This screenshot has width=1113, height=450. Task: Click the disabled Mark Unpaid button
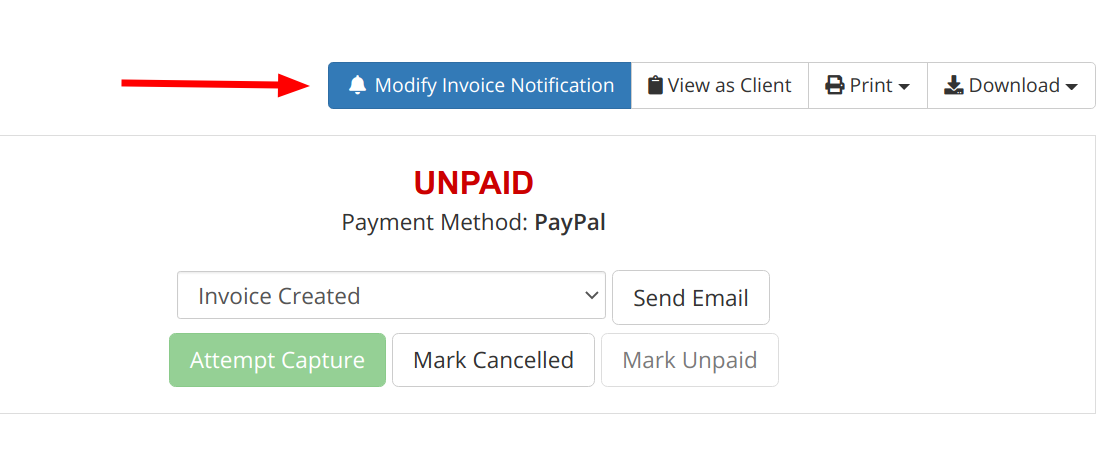[690, 360]
